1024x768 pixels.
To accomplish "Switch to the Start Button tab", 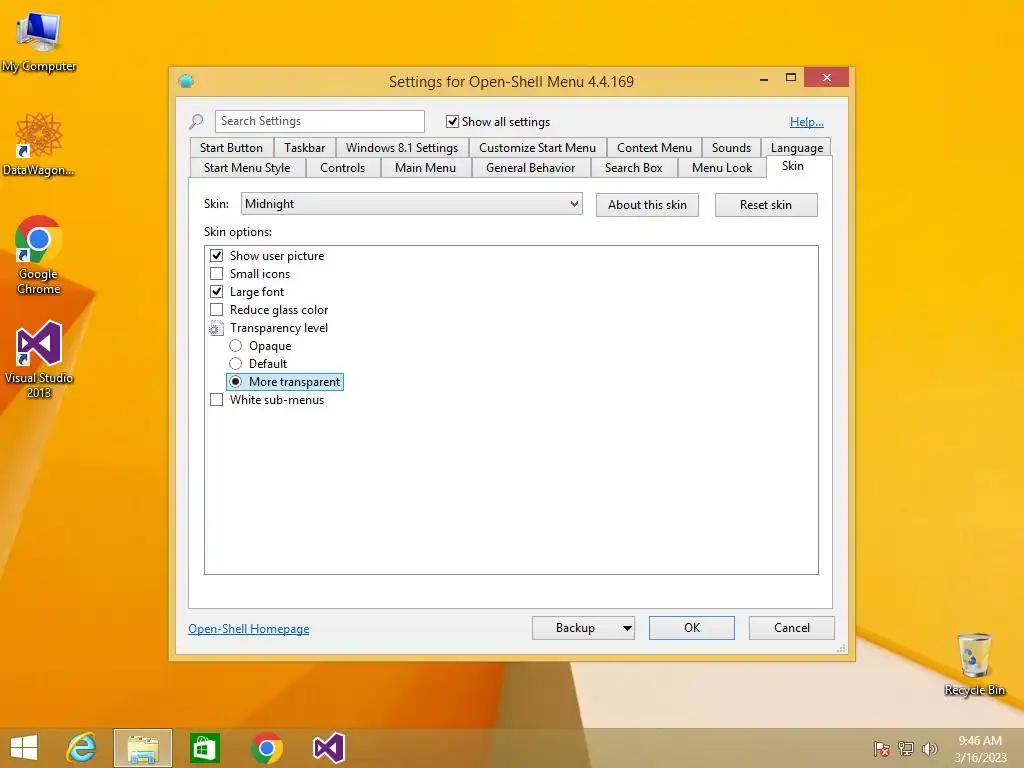I will coord(231,148).
